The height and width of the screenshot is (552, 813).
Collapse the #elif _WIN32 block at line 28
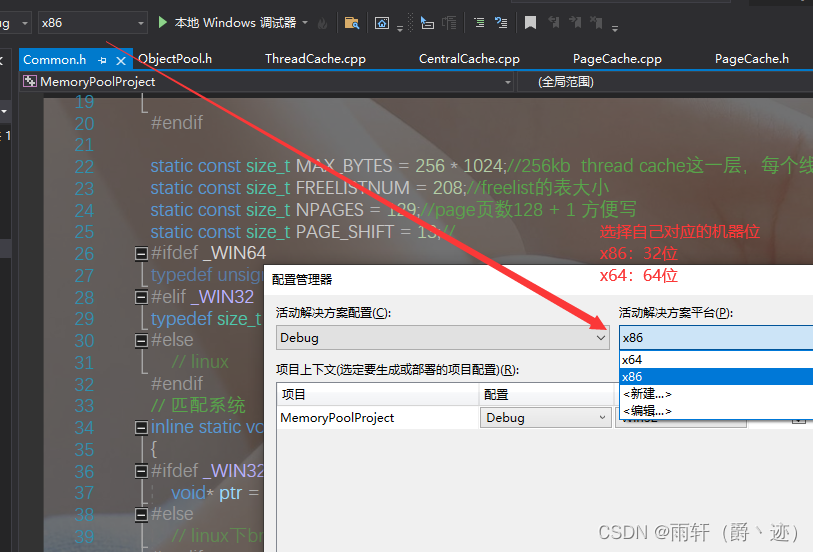[141, 297]
